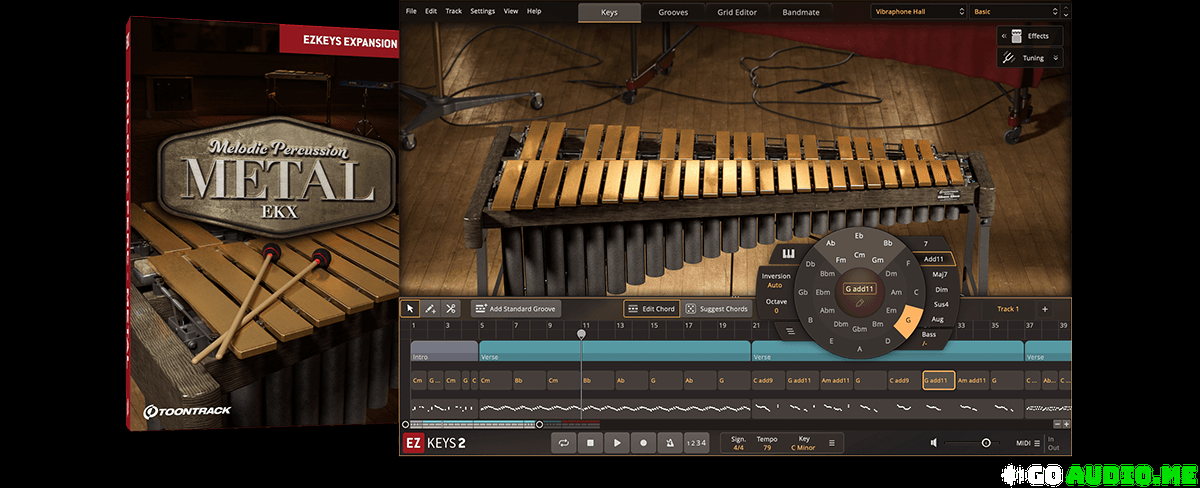Open the piano keyboard icon in chord wheel

point(787,254)
